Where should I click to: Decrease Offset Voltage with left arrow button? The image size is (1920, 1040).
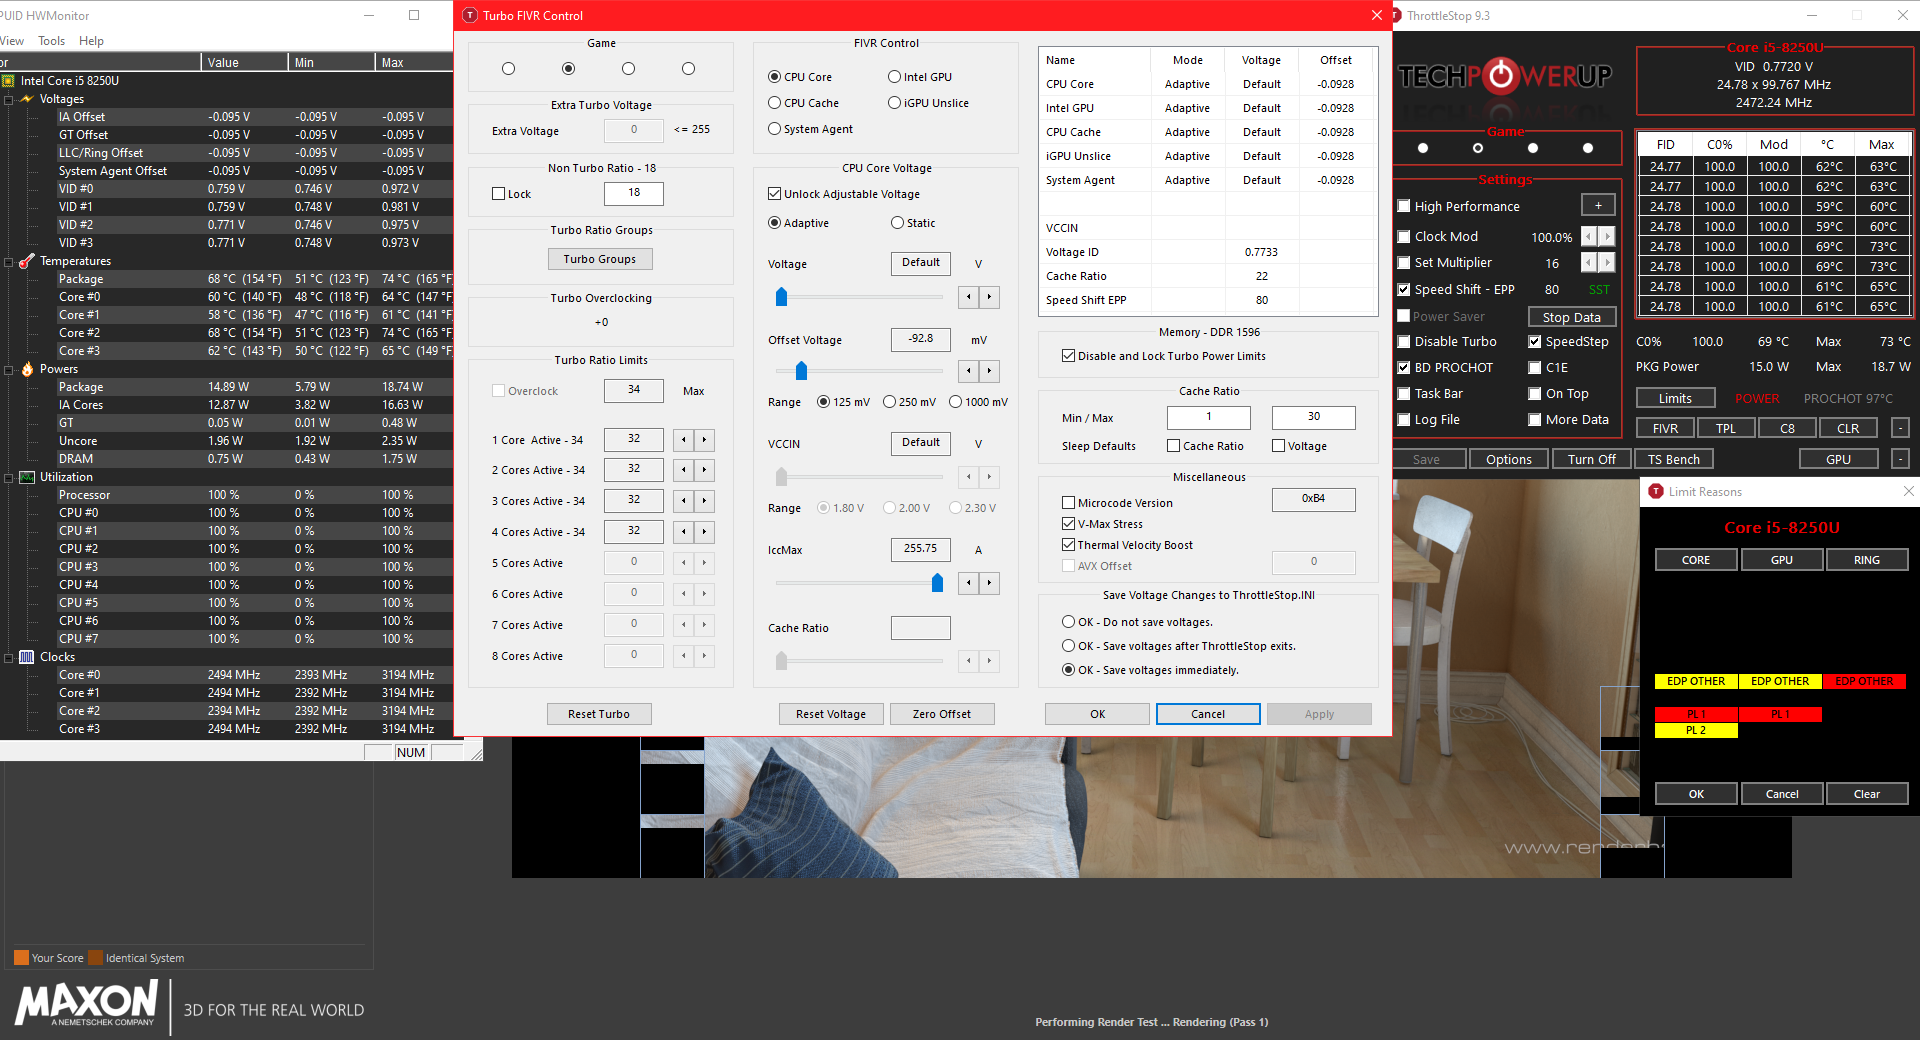[x=969, y=371]
